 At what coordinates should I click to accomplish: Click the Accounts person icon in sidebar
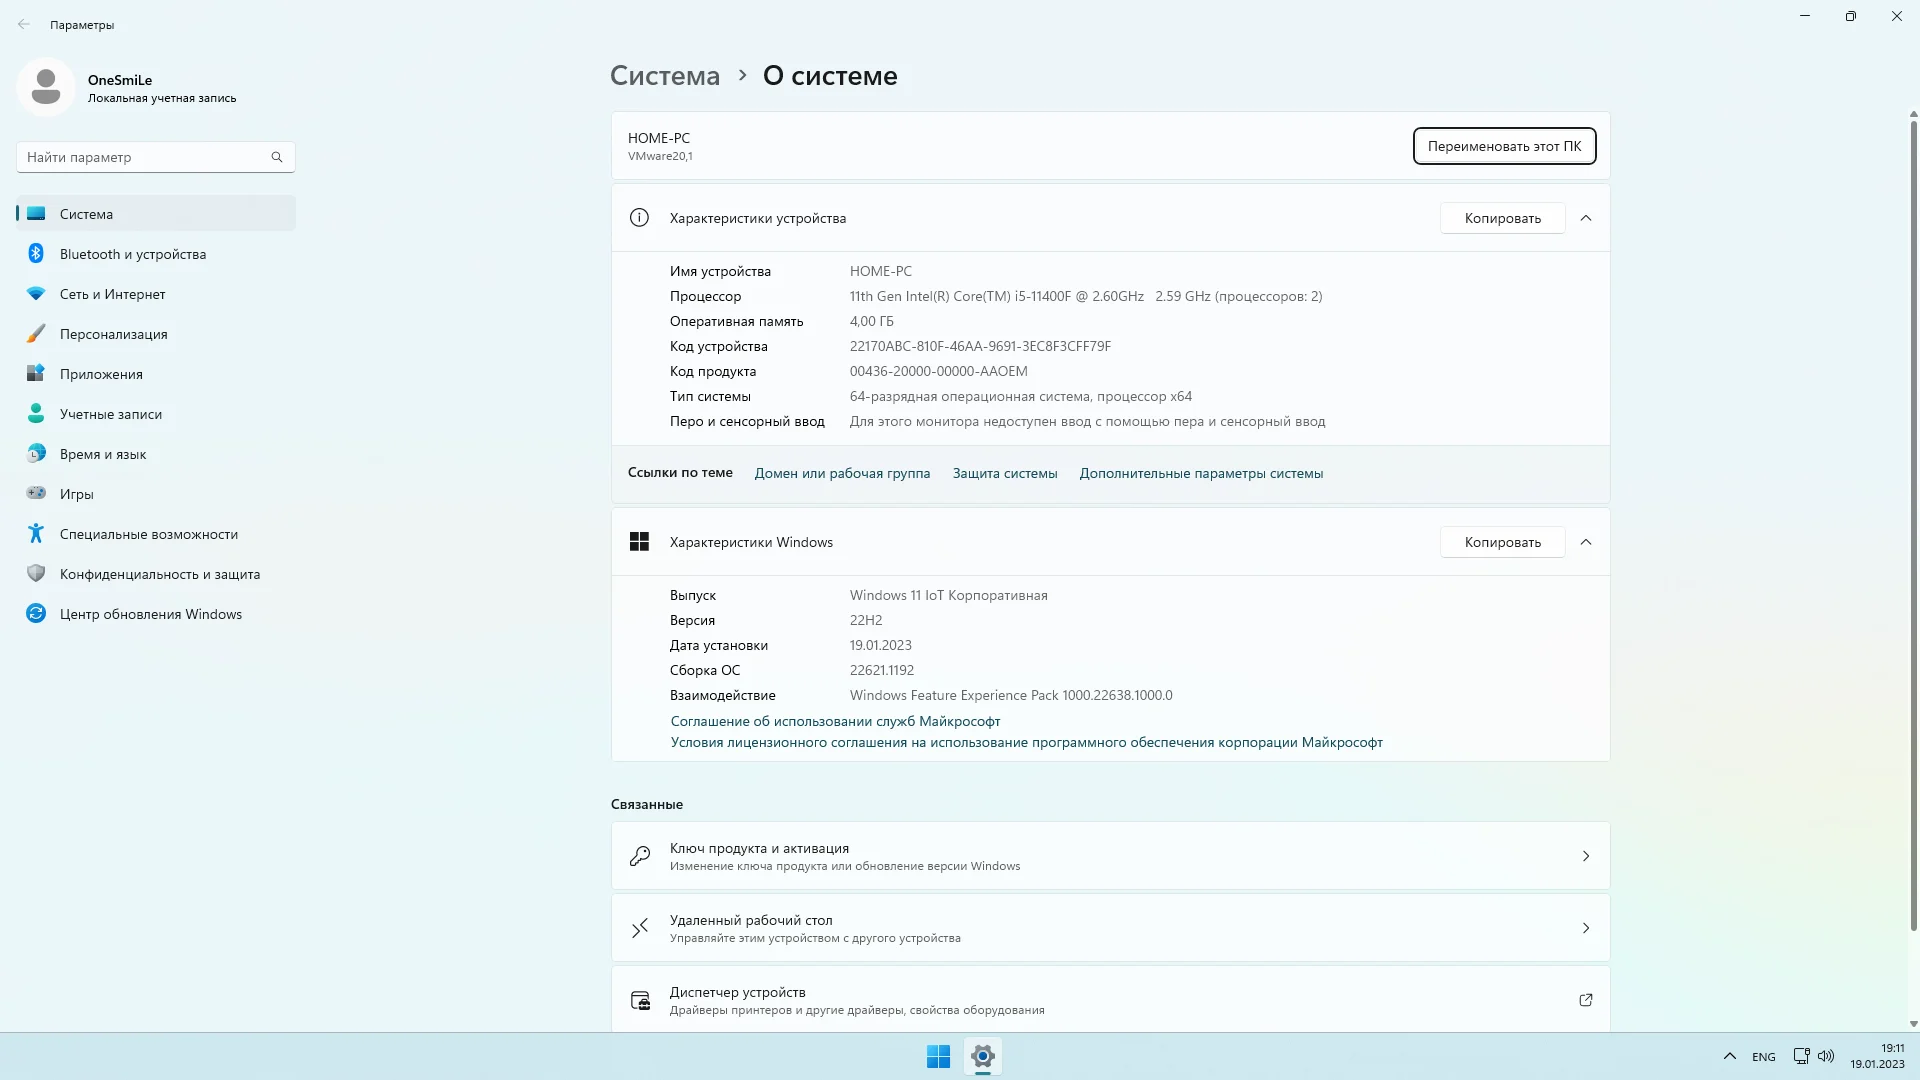point(36,414)
